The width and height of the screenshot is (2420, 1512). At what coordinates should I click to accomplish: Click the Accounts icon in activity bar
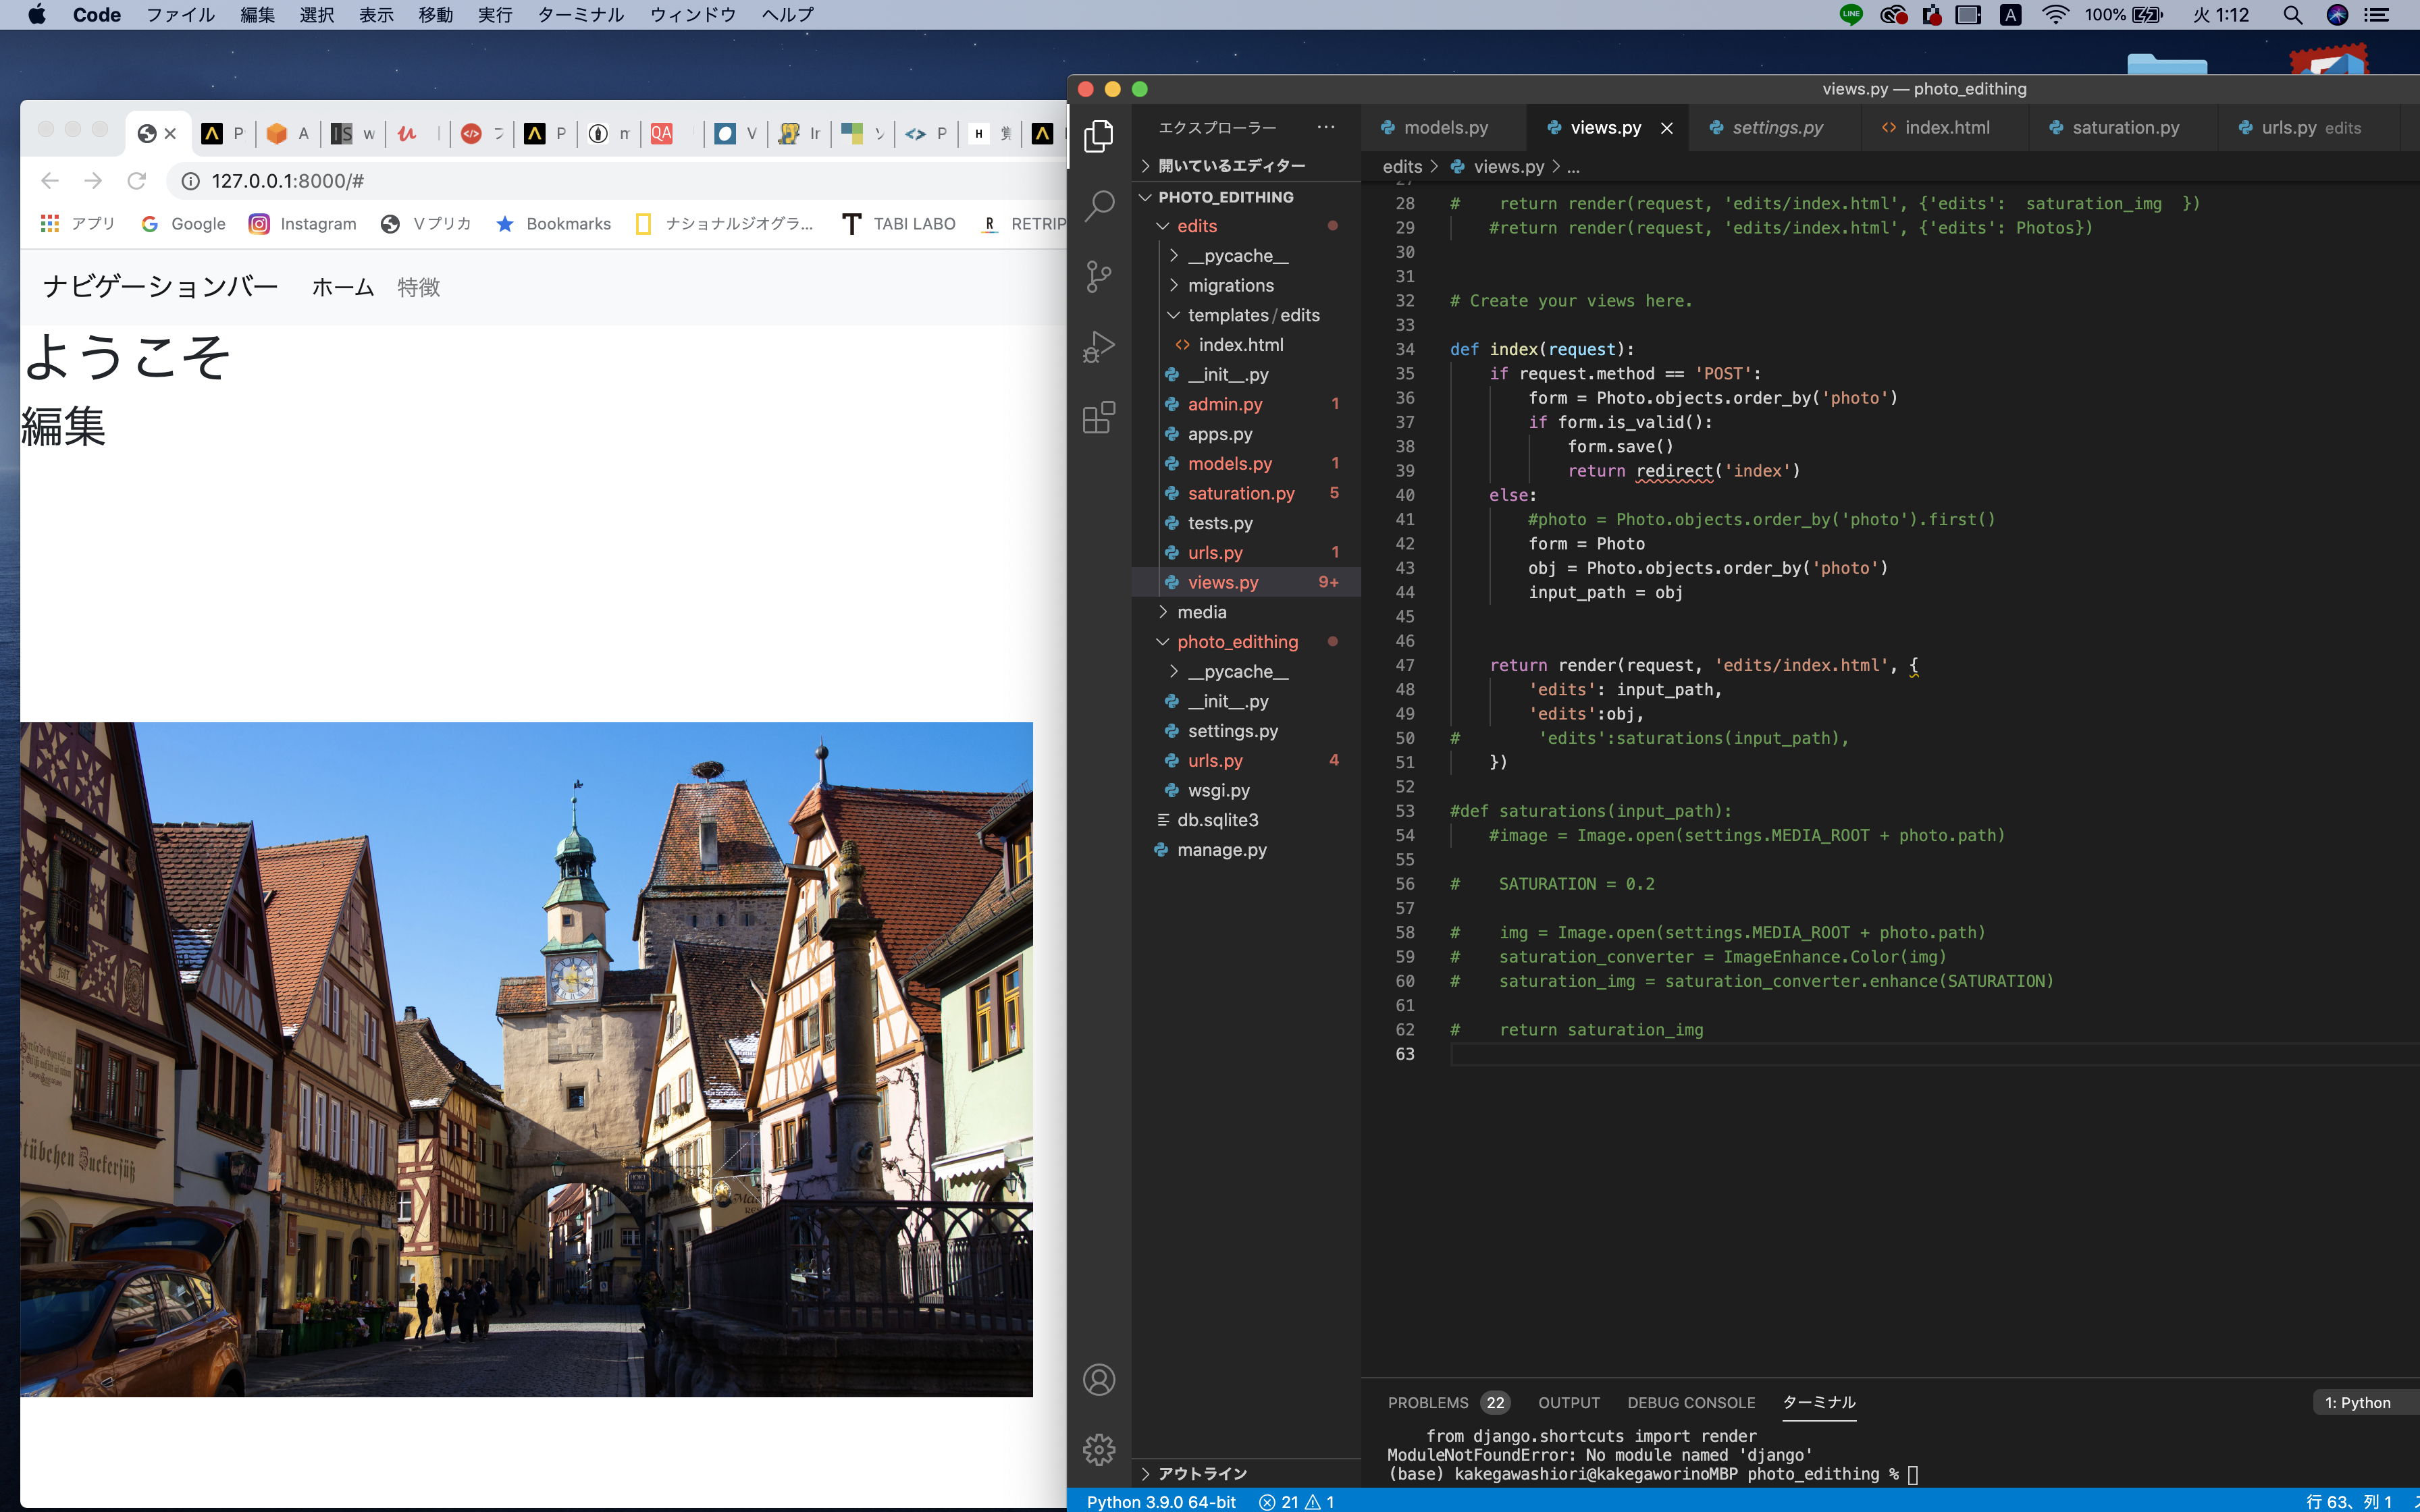point(1098,1380)
